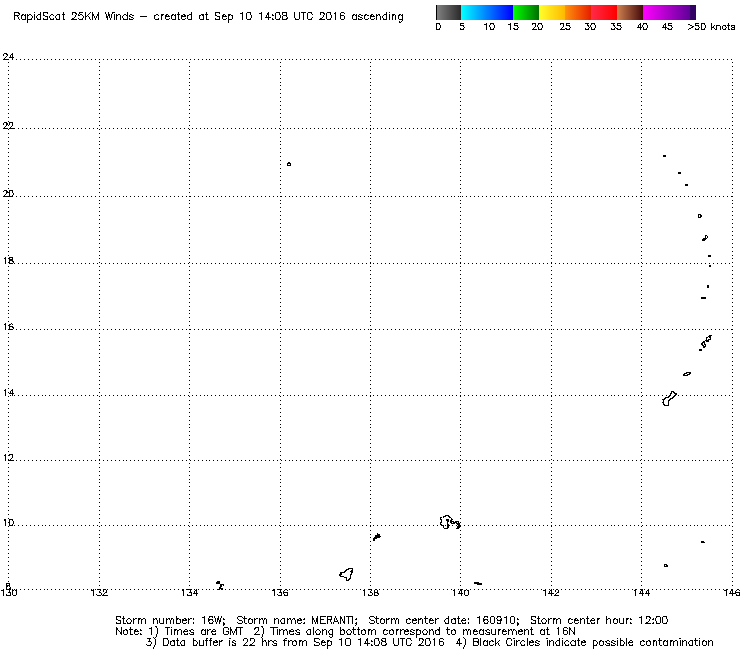This screenshot has height=650, width=740.
Task: Click the 'Data buffer is 22 hrs' note
Action: [296, 642]
